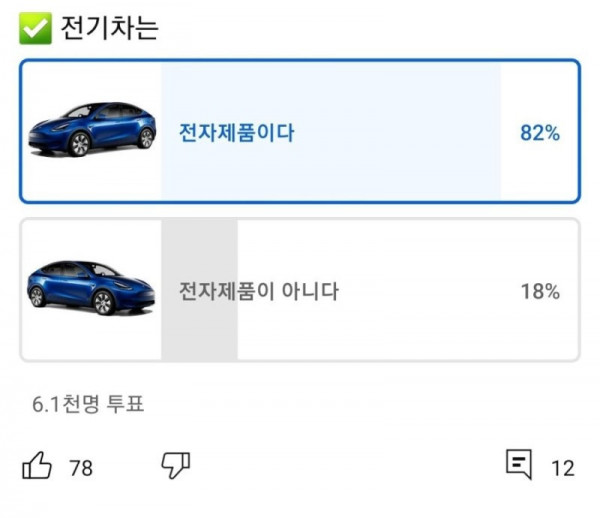Click the thumbs-up like icon

pos(37,465)
